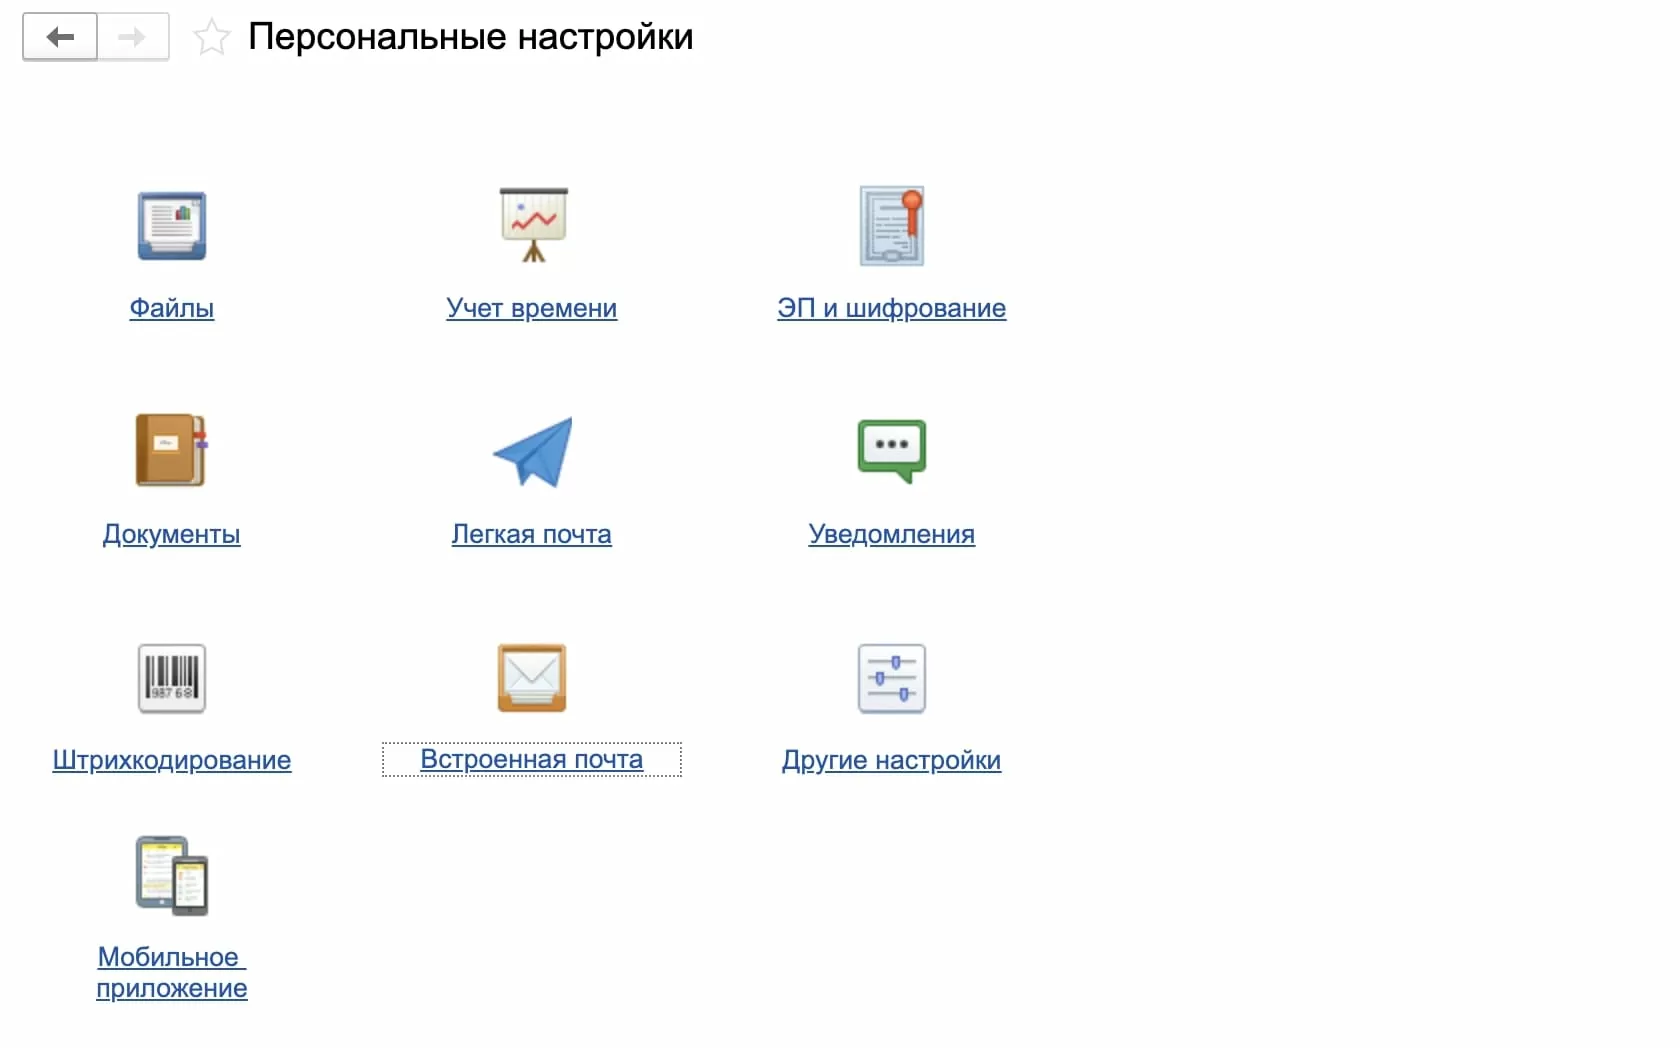
Task: Go back with the left arrow button
Action: [x=60, y=37]
